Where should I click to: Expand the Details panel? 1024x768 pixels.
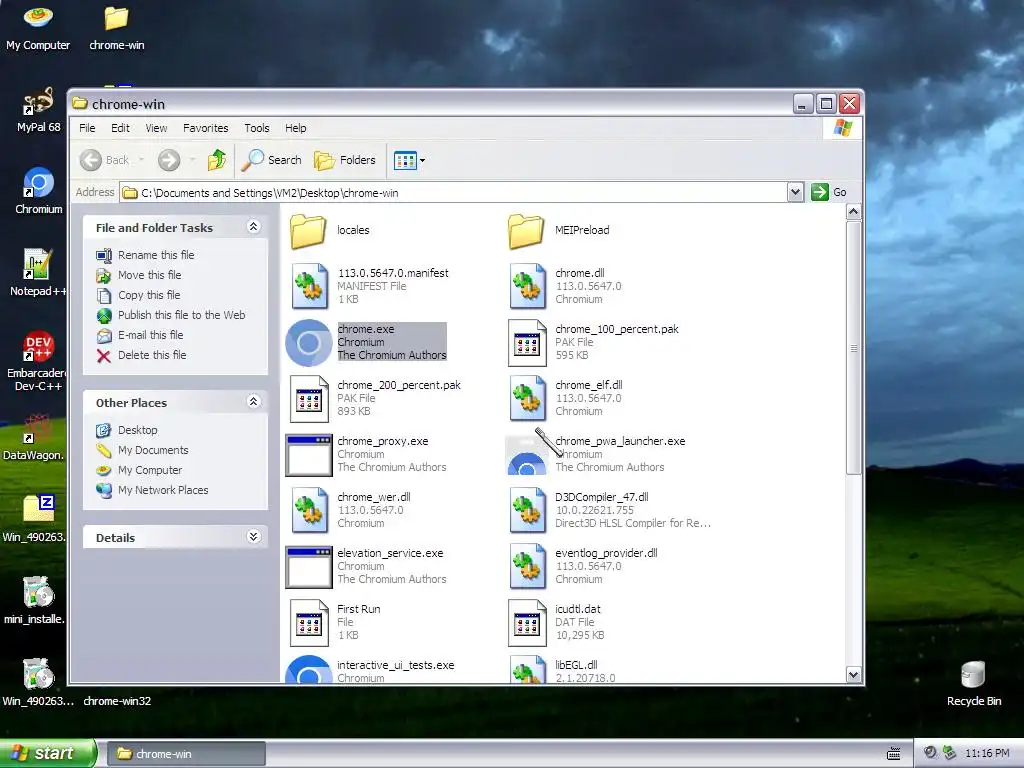(253, 537)
